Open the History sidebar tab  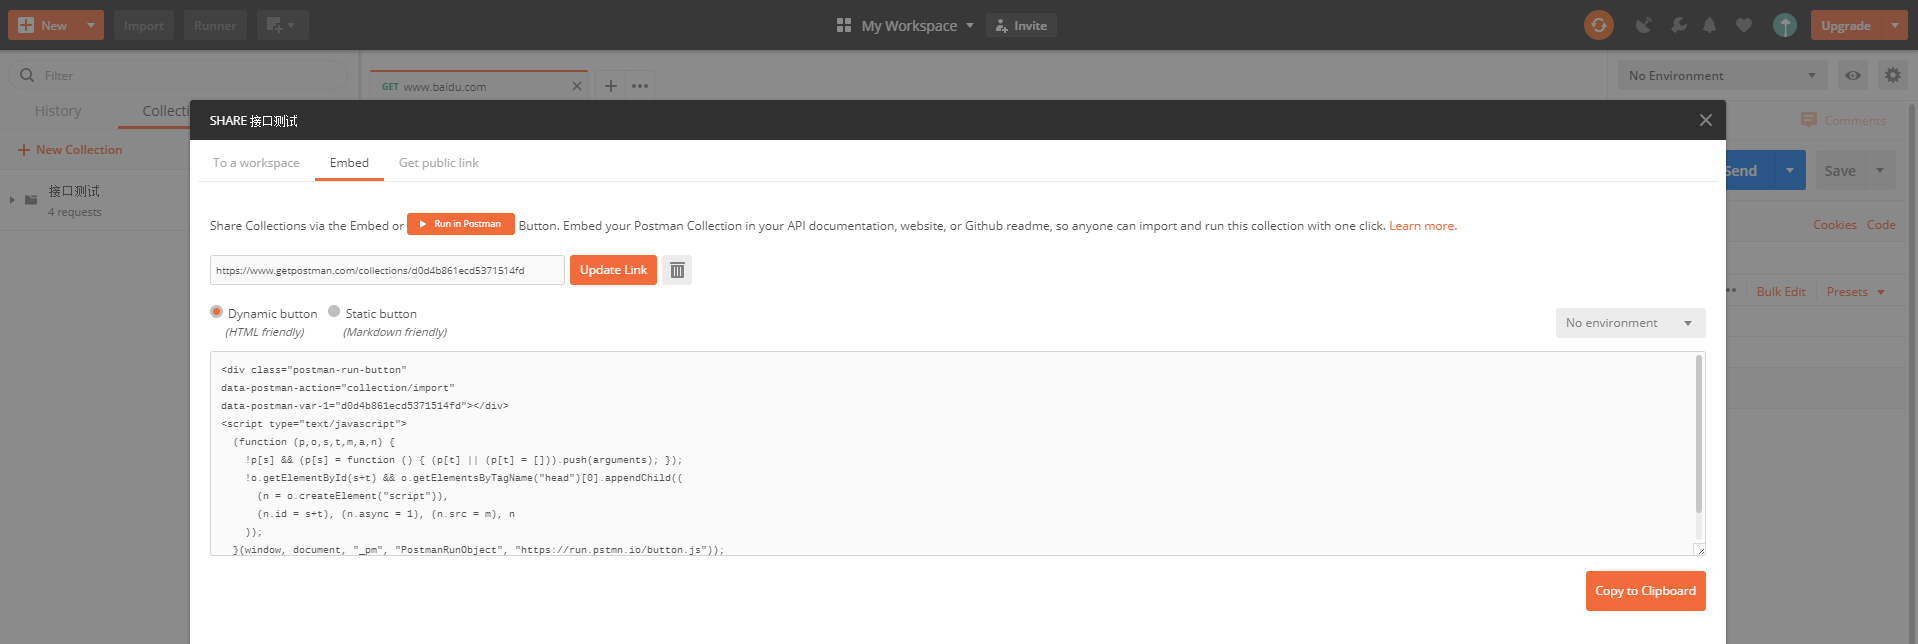(x=58, y=111)
